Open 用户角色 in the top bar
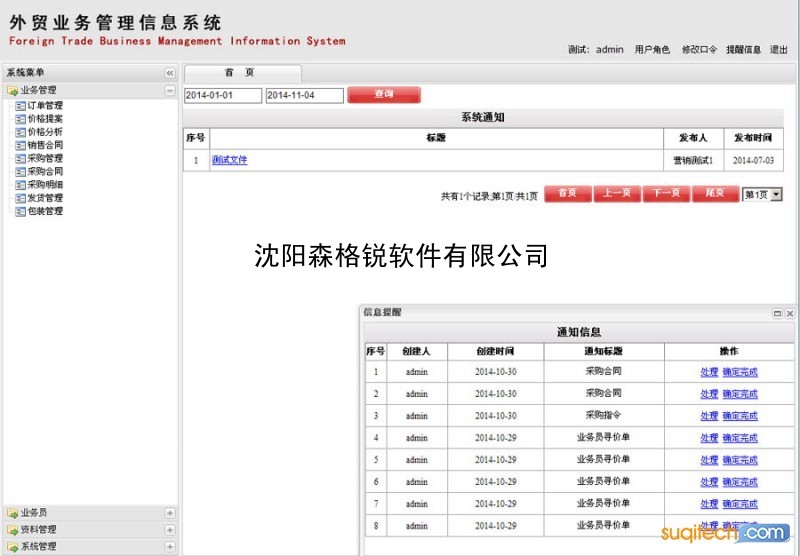The height and width of the screenshot is (556, 800). pos(652,49)
